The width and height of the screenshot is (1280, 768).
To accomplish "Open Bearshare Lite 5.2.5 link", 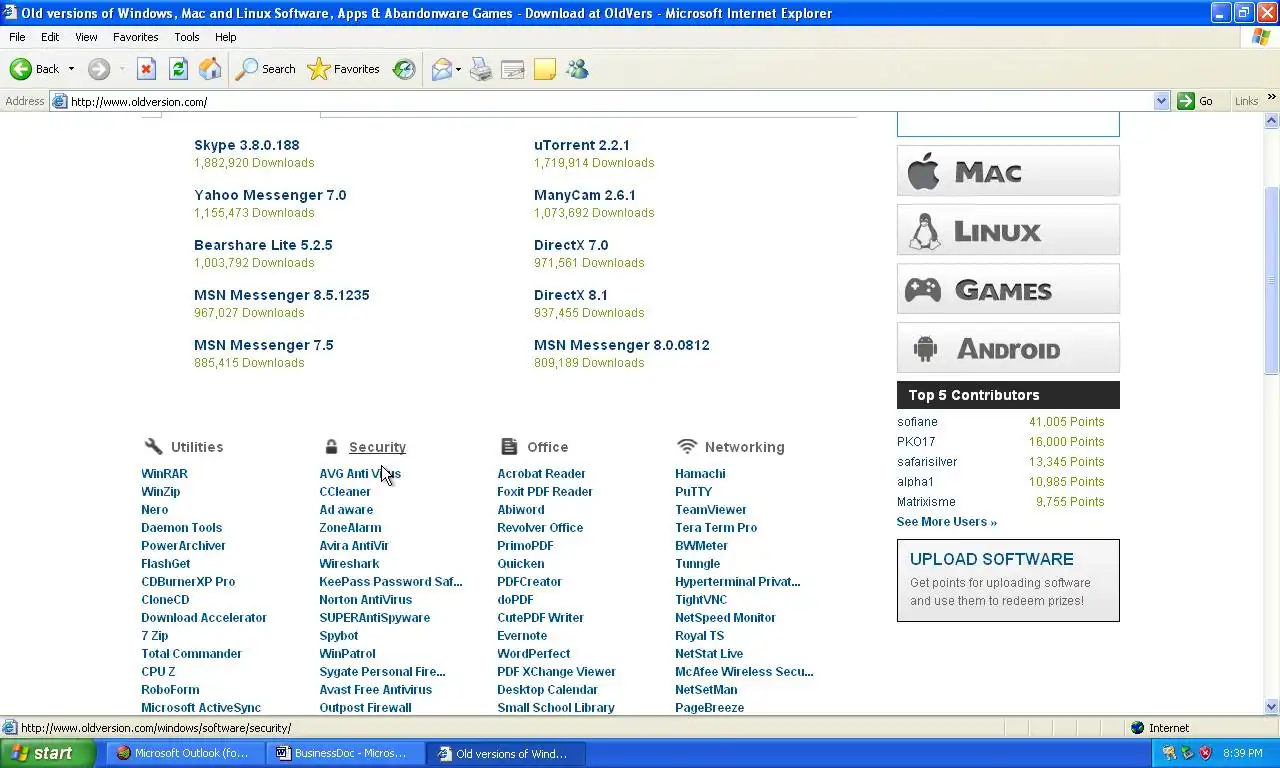I will click(263, 245).
